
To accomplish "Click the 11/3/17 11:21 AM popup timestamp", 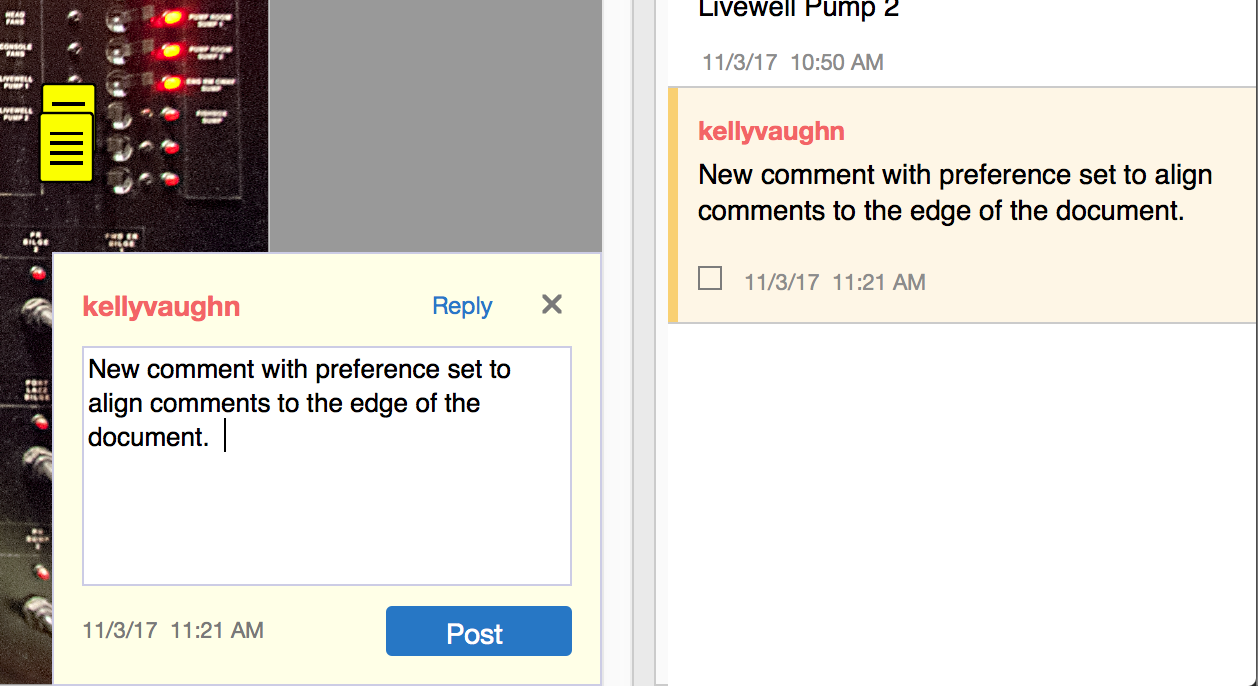I will (x=172, y=630).
